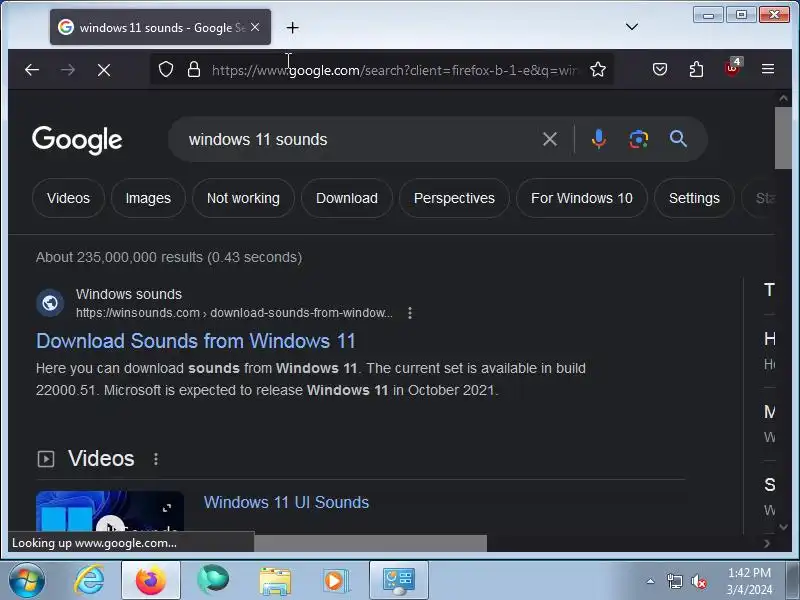Click the vertical scrollbar up arrow
The image size is (800, 600).
coord(784,98)
